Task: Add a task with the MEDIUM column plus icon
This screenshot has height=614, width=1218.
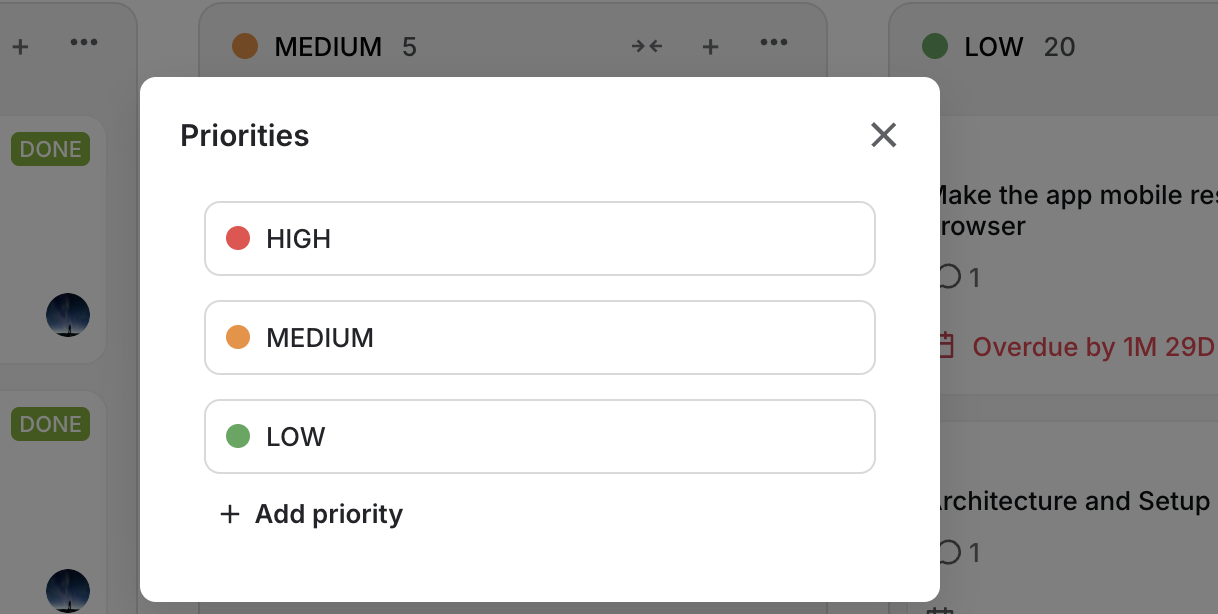Action: (x=710, y=46)
